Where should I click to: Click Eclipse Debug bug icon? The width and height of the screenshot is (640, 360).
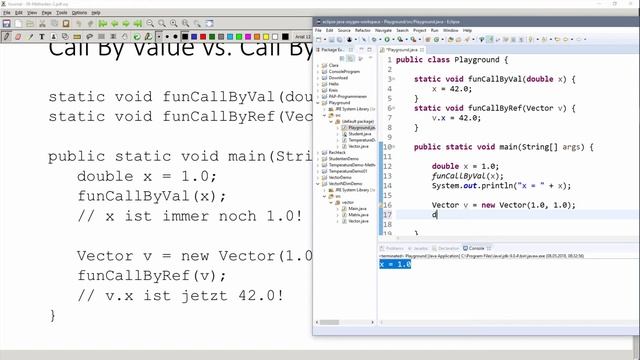coord(373,40)
